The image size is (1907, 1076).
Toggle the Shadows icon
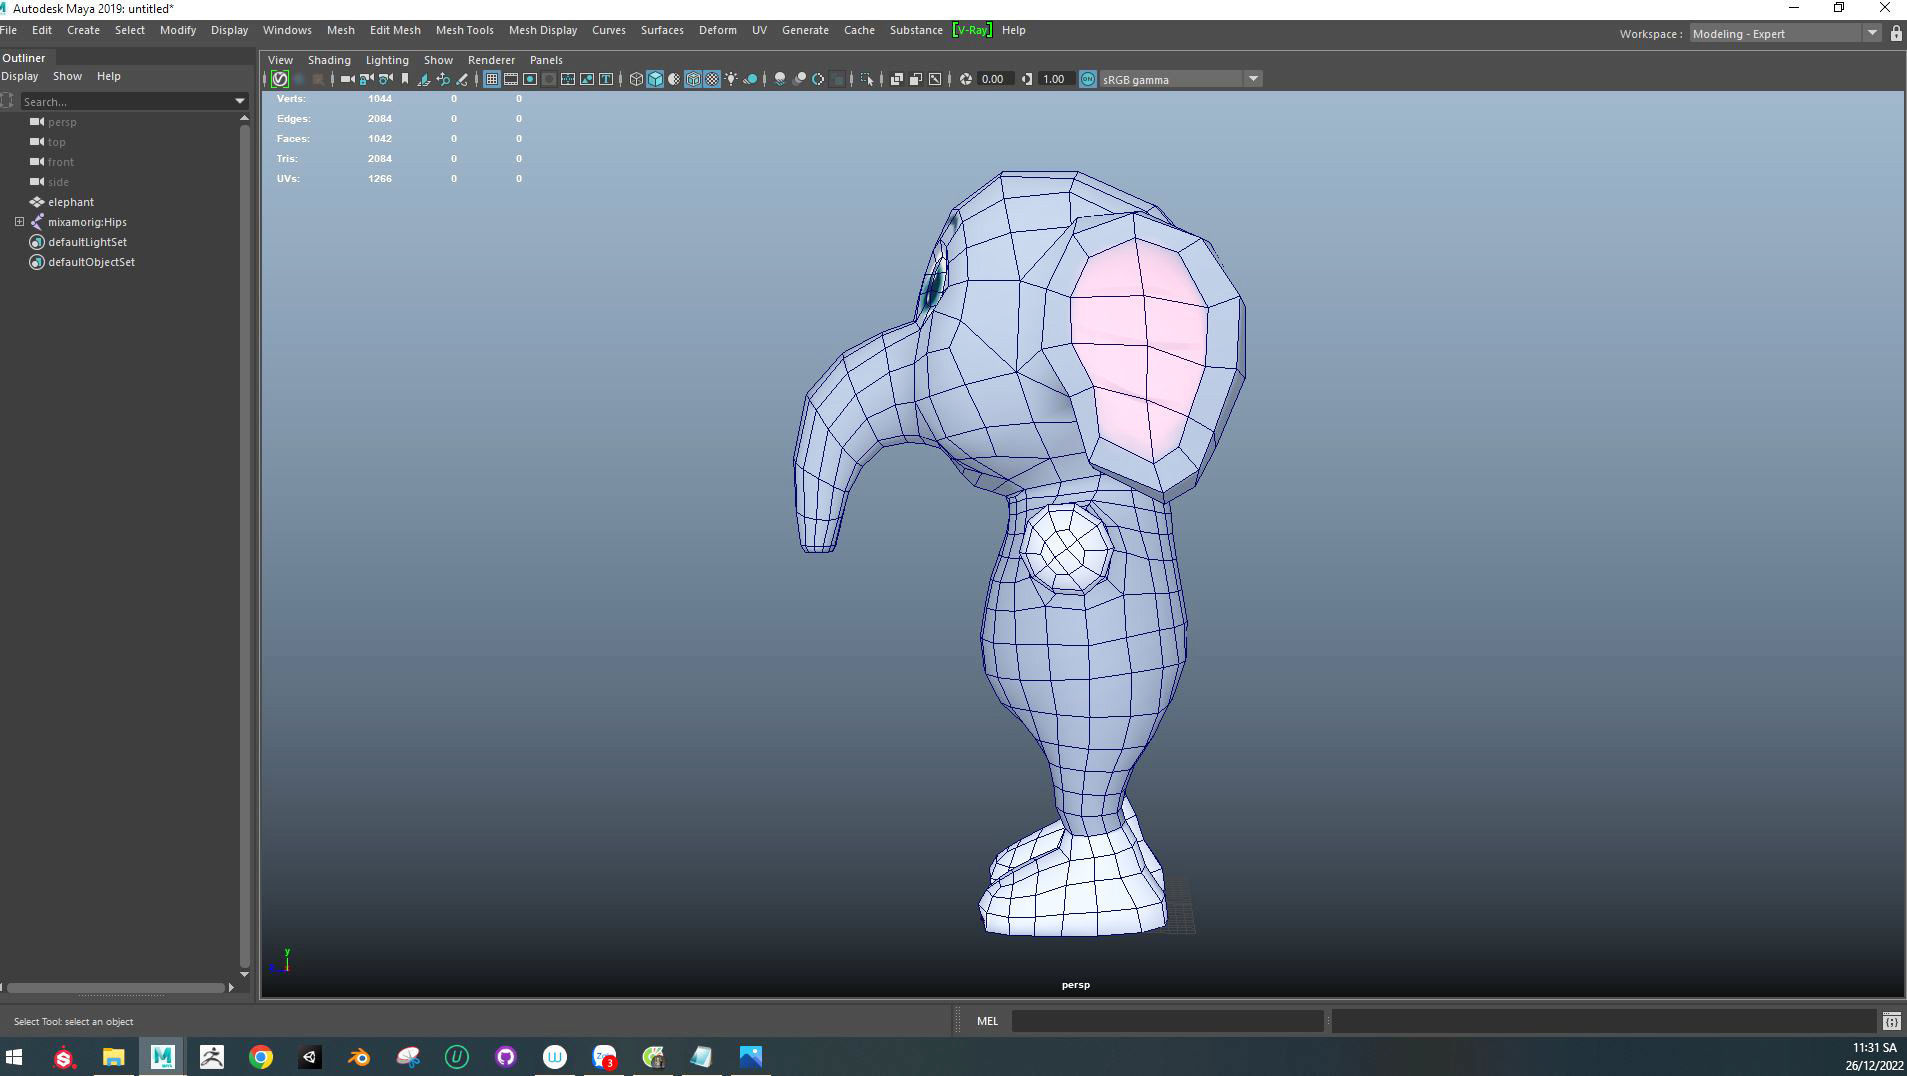(750, 79)
